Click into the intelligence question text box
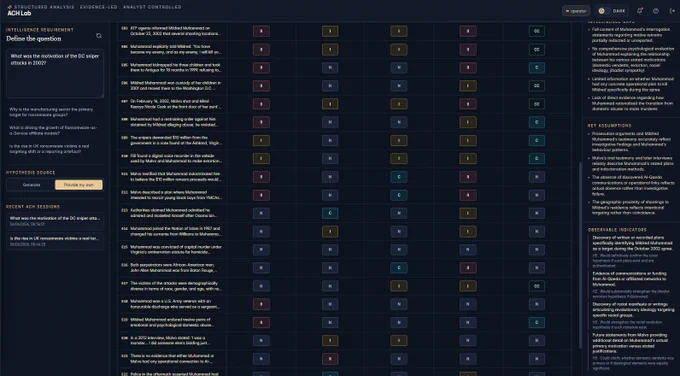Screen dimensions: 680x376 pos(55,73)
